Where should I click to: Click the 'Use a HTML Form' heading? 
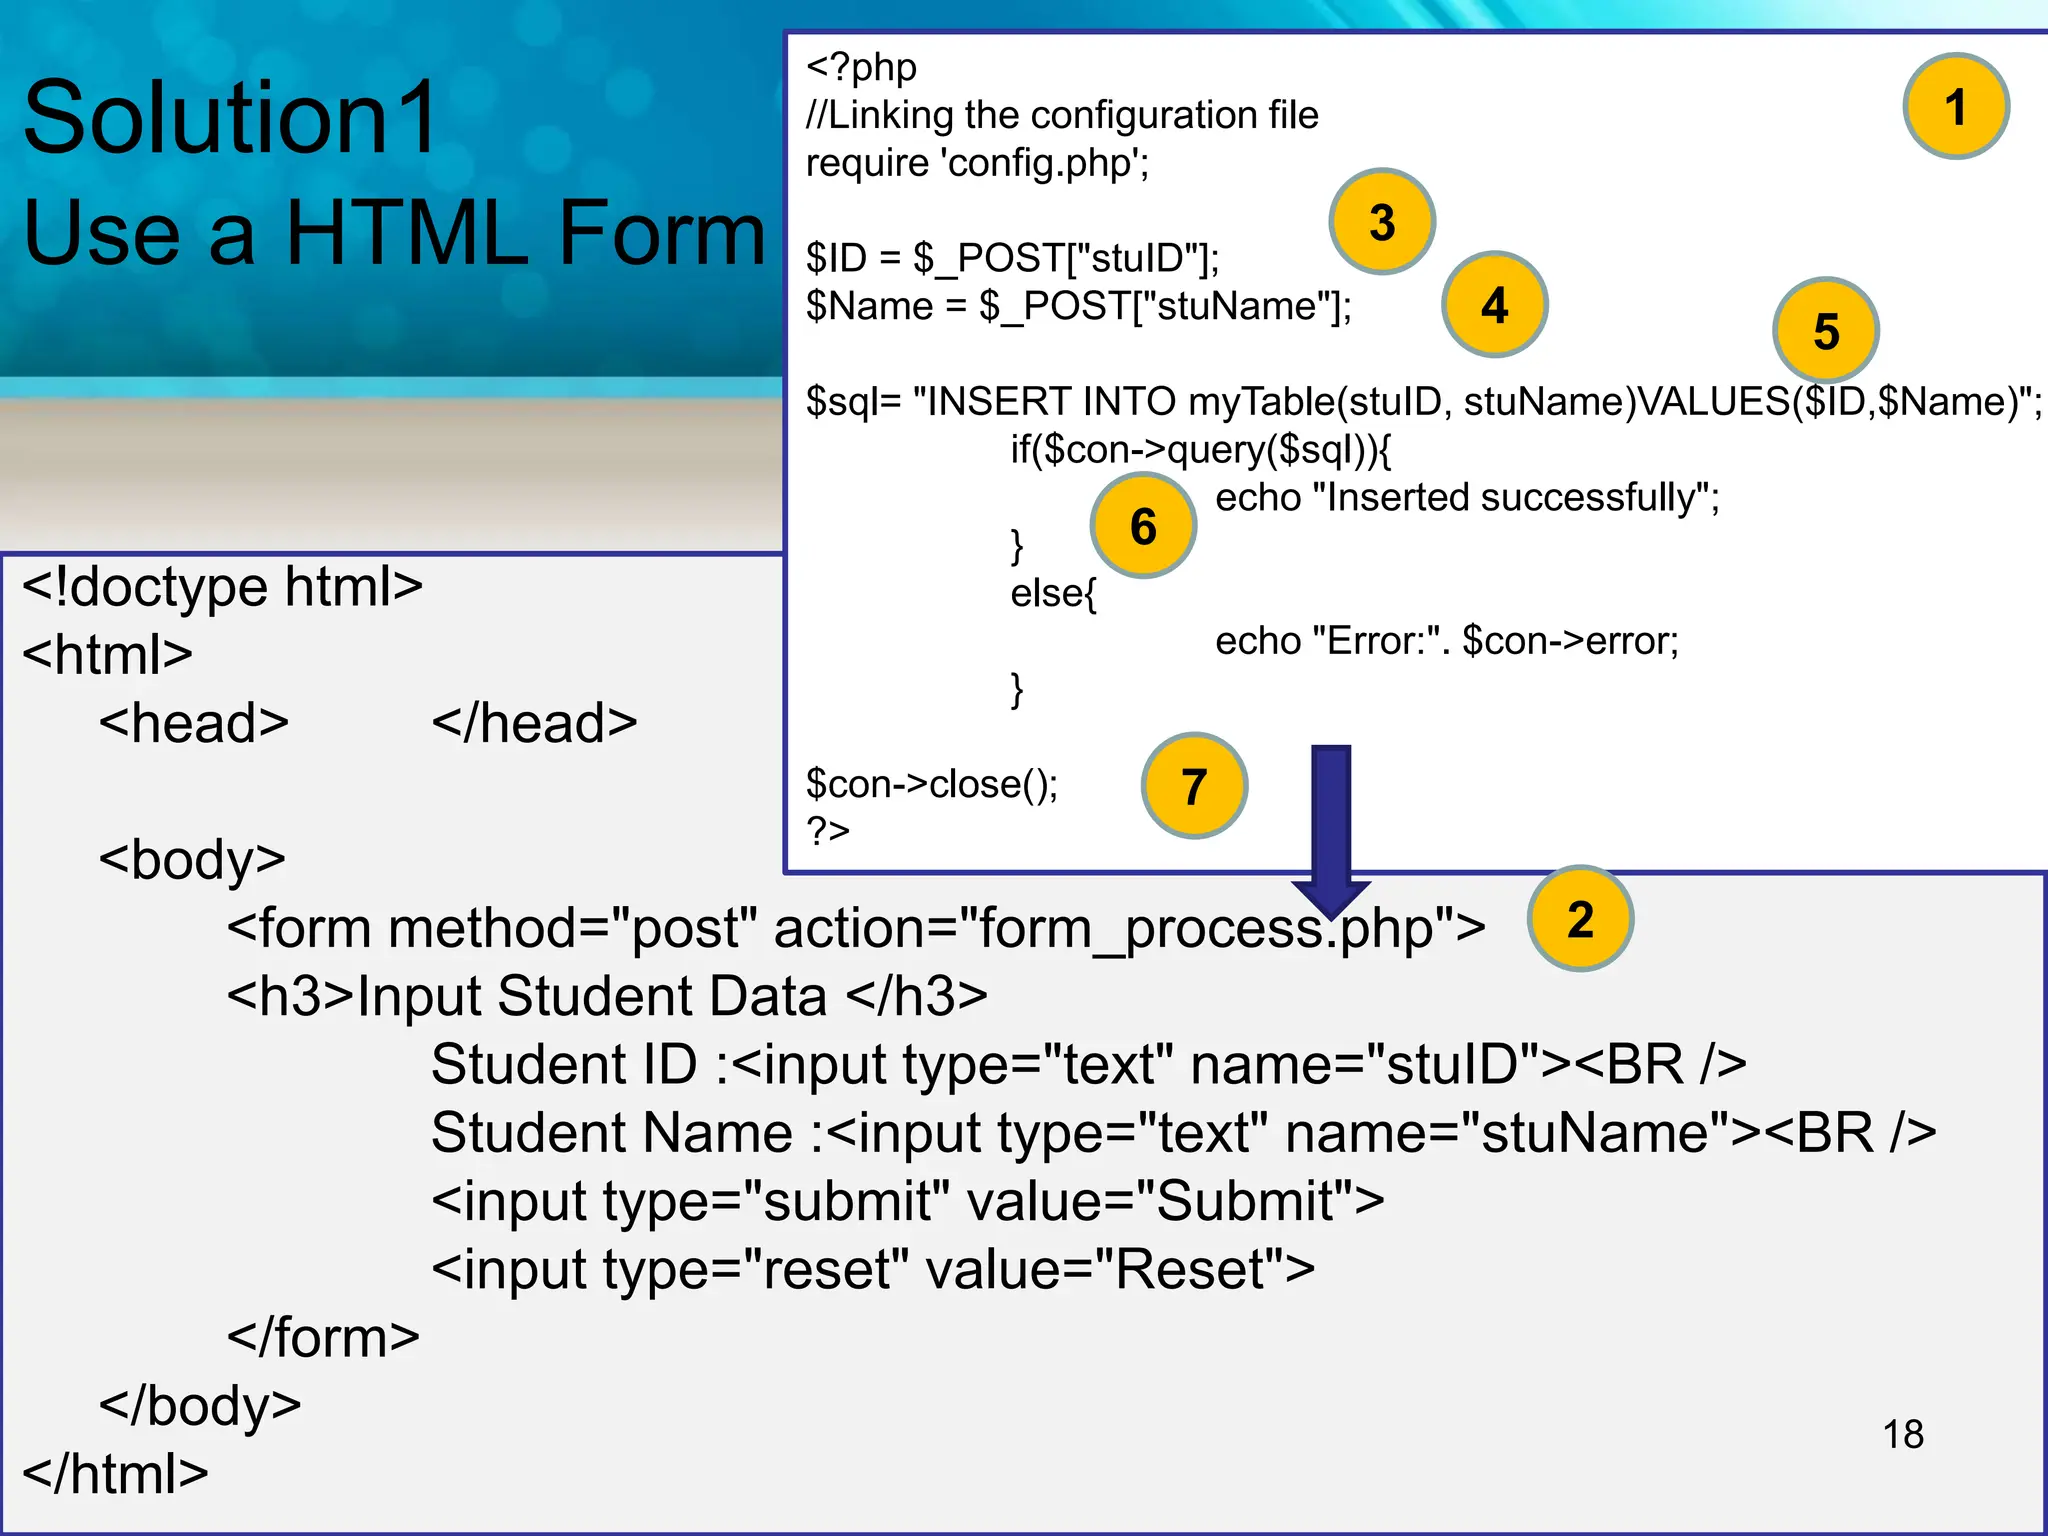(393, 233)
